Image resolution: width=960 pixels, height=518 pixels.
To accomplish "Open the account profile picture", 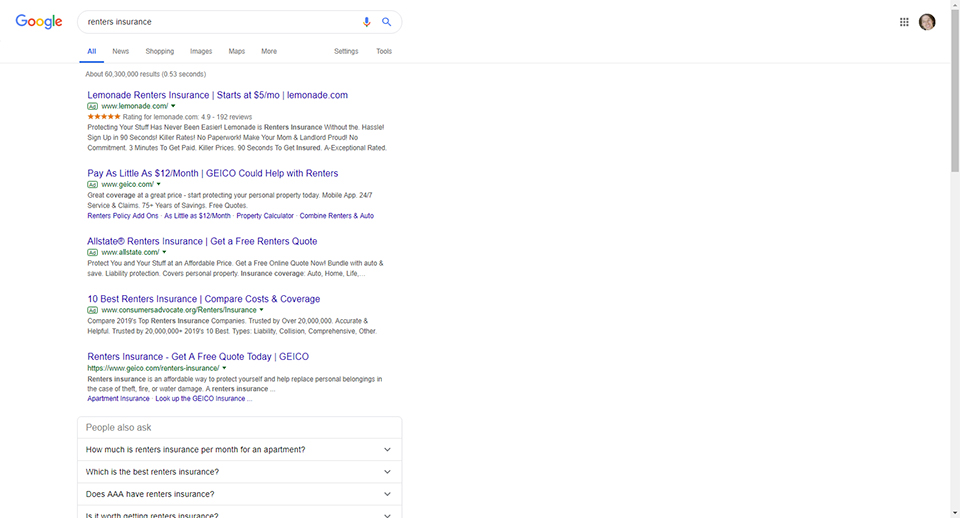I will pyautogui.click(x=927, y=22).
